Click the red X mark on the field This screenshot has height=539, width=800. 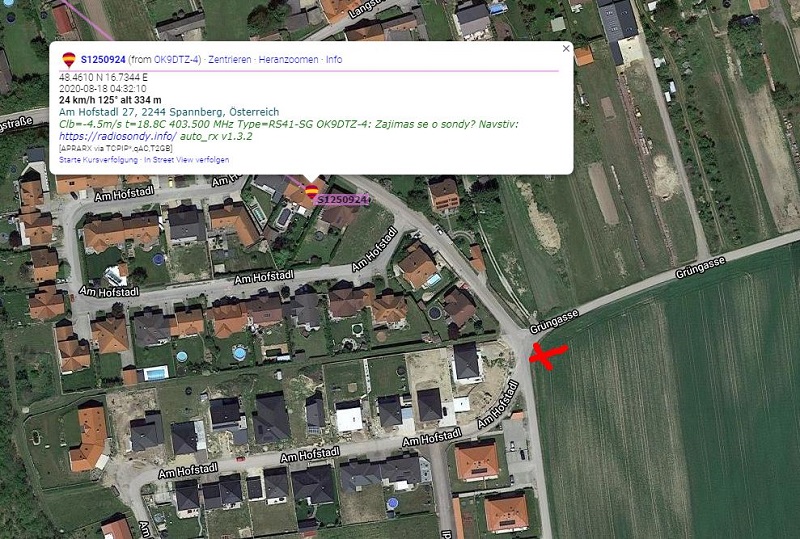(548, 356)
